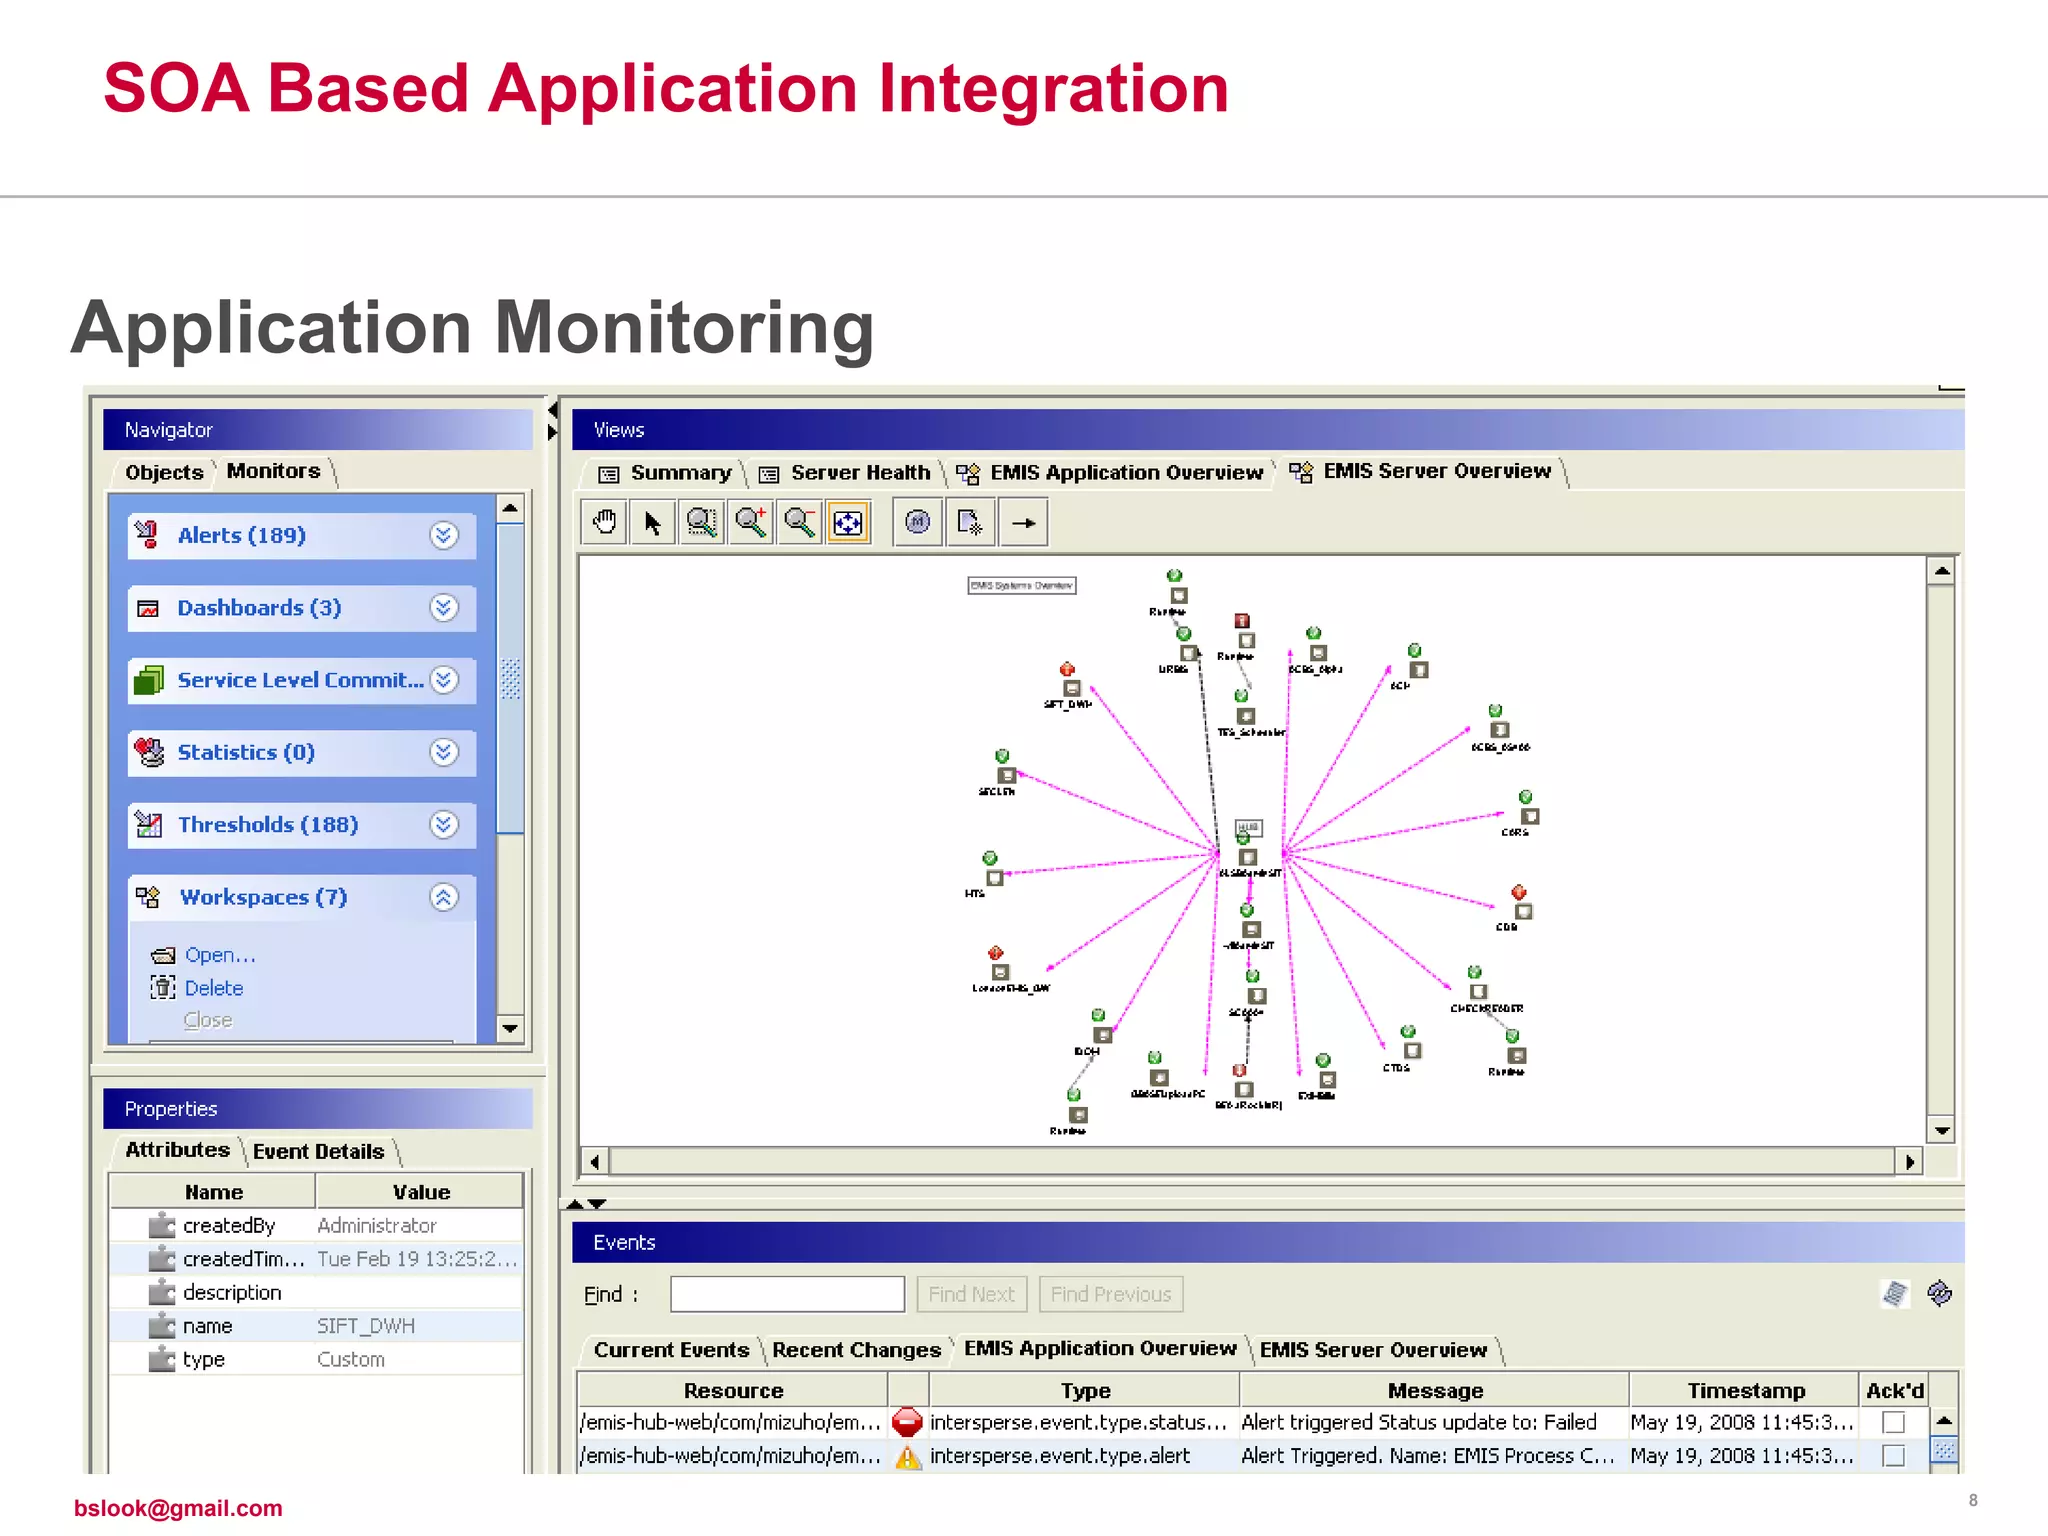Click the Dashboards section icon
2048x1536 pixels.
[x=148, y=608]
